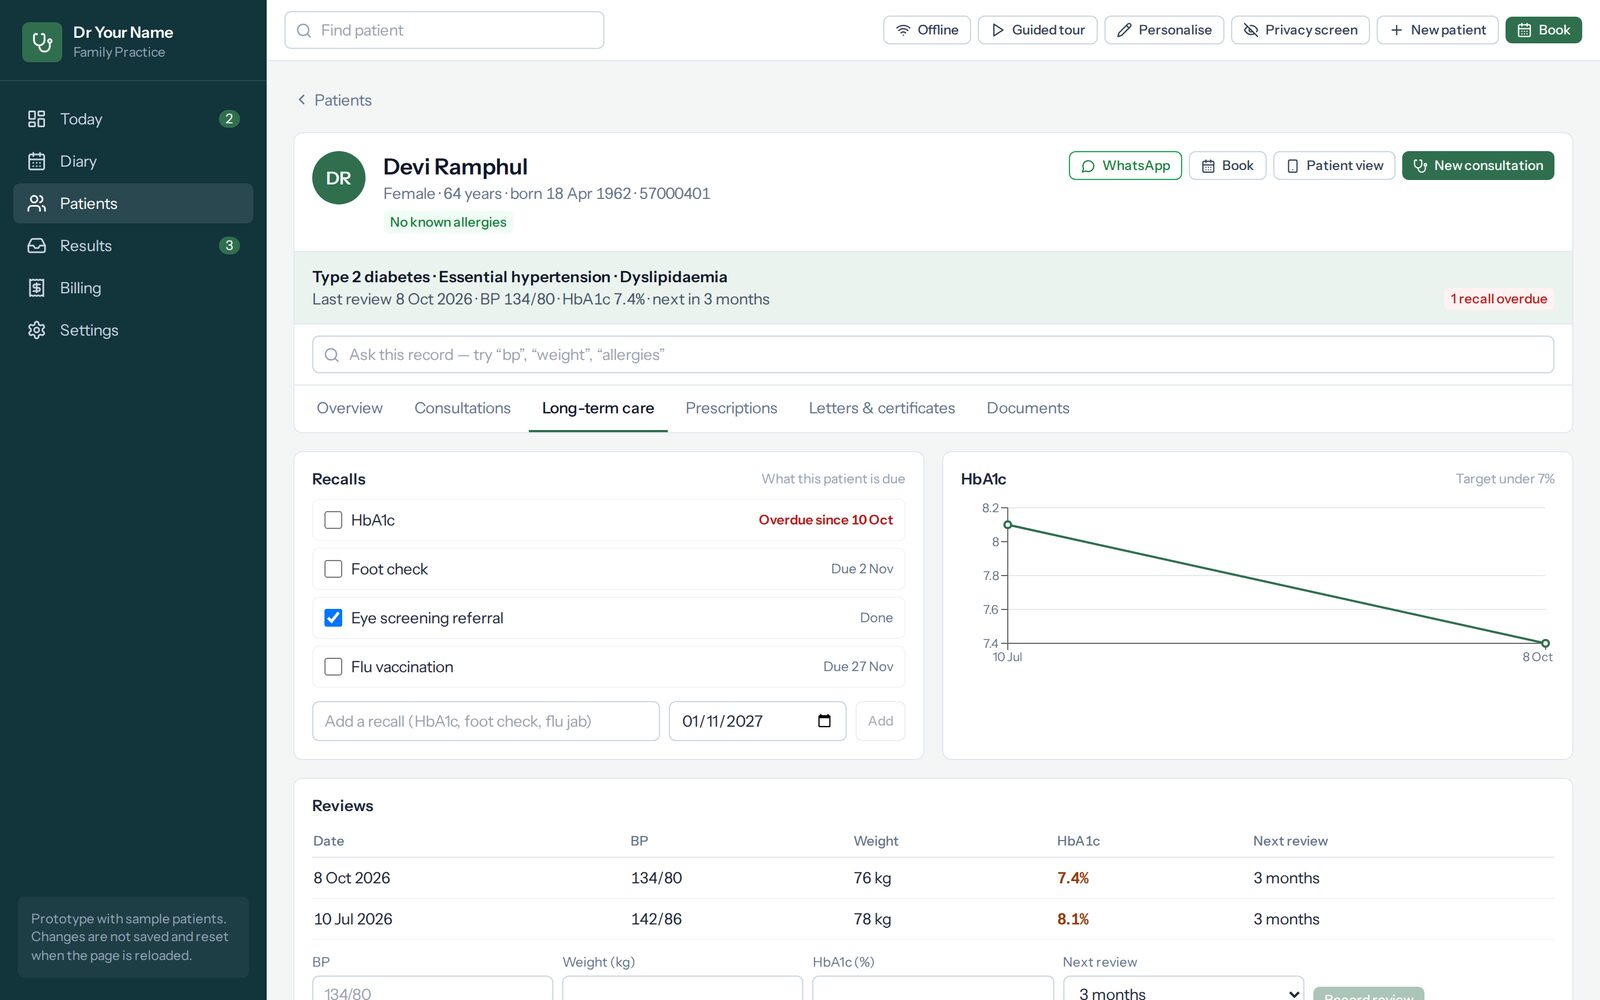1600x1000 pixels.
Task: Click the Today dashboard grid icon
Action: point(37,119)
